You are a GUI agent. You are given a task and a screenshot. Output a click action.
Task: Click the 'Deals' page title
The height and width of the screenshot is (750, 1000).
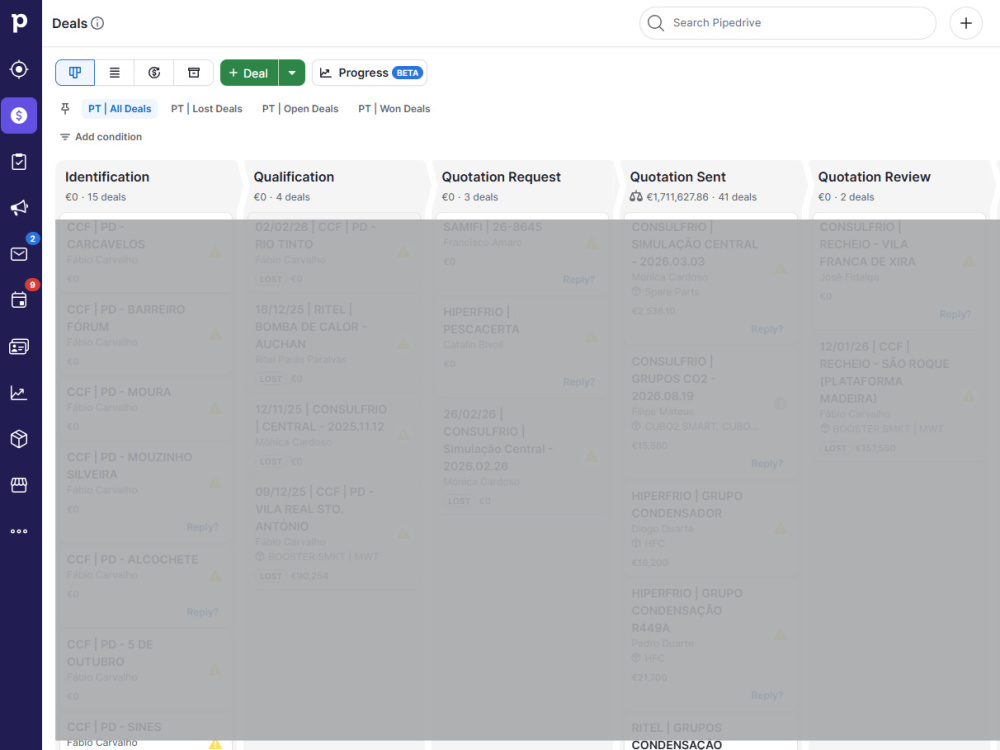point(70,24)
